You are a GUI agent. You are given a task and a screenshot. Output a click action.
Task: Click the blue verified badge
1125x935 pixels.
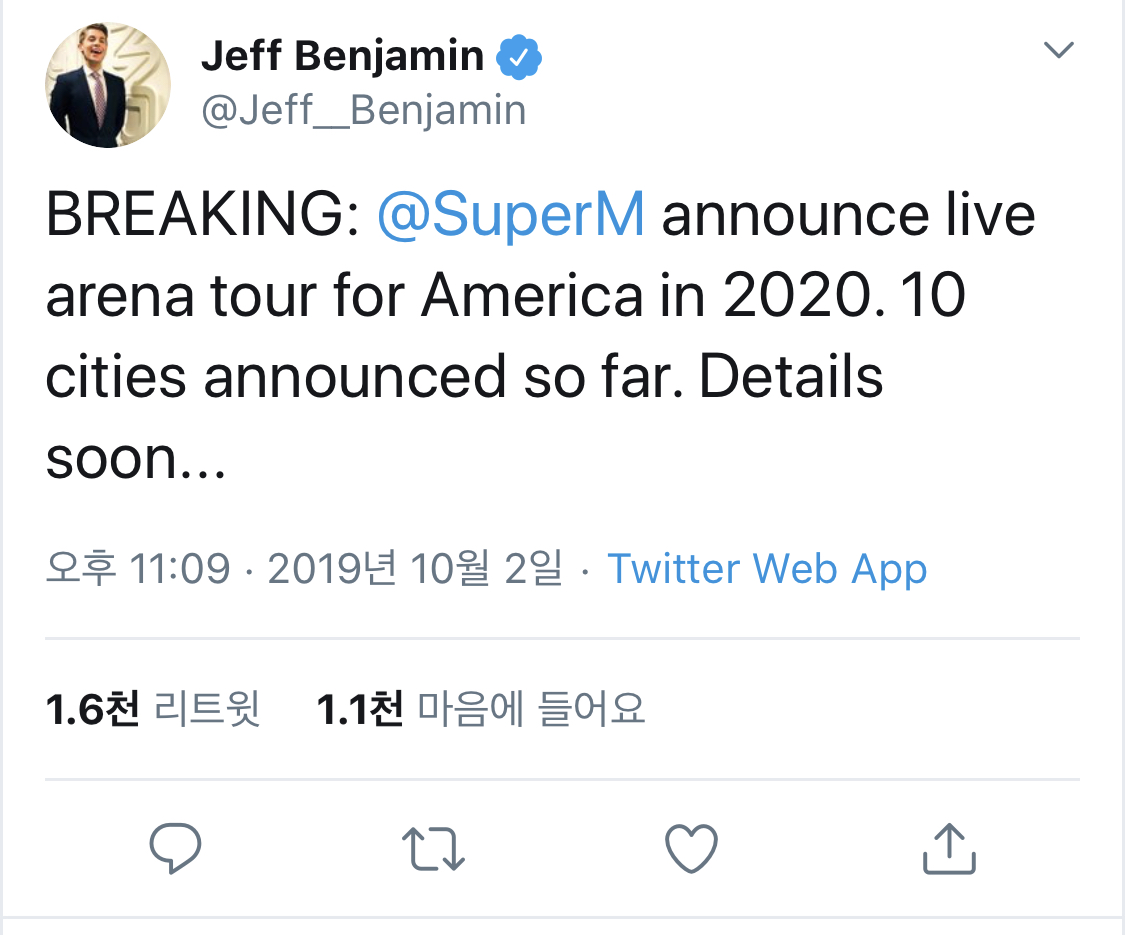coord(519,57)
